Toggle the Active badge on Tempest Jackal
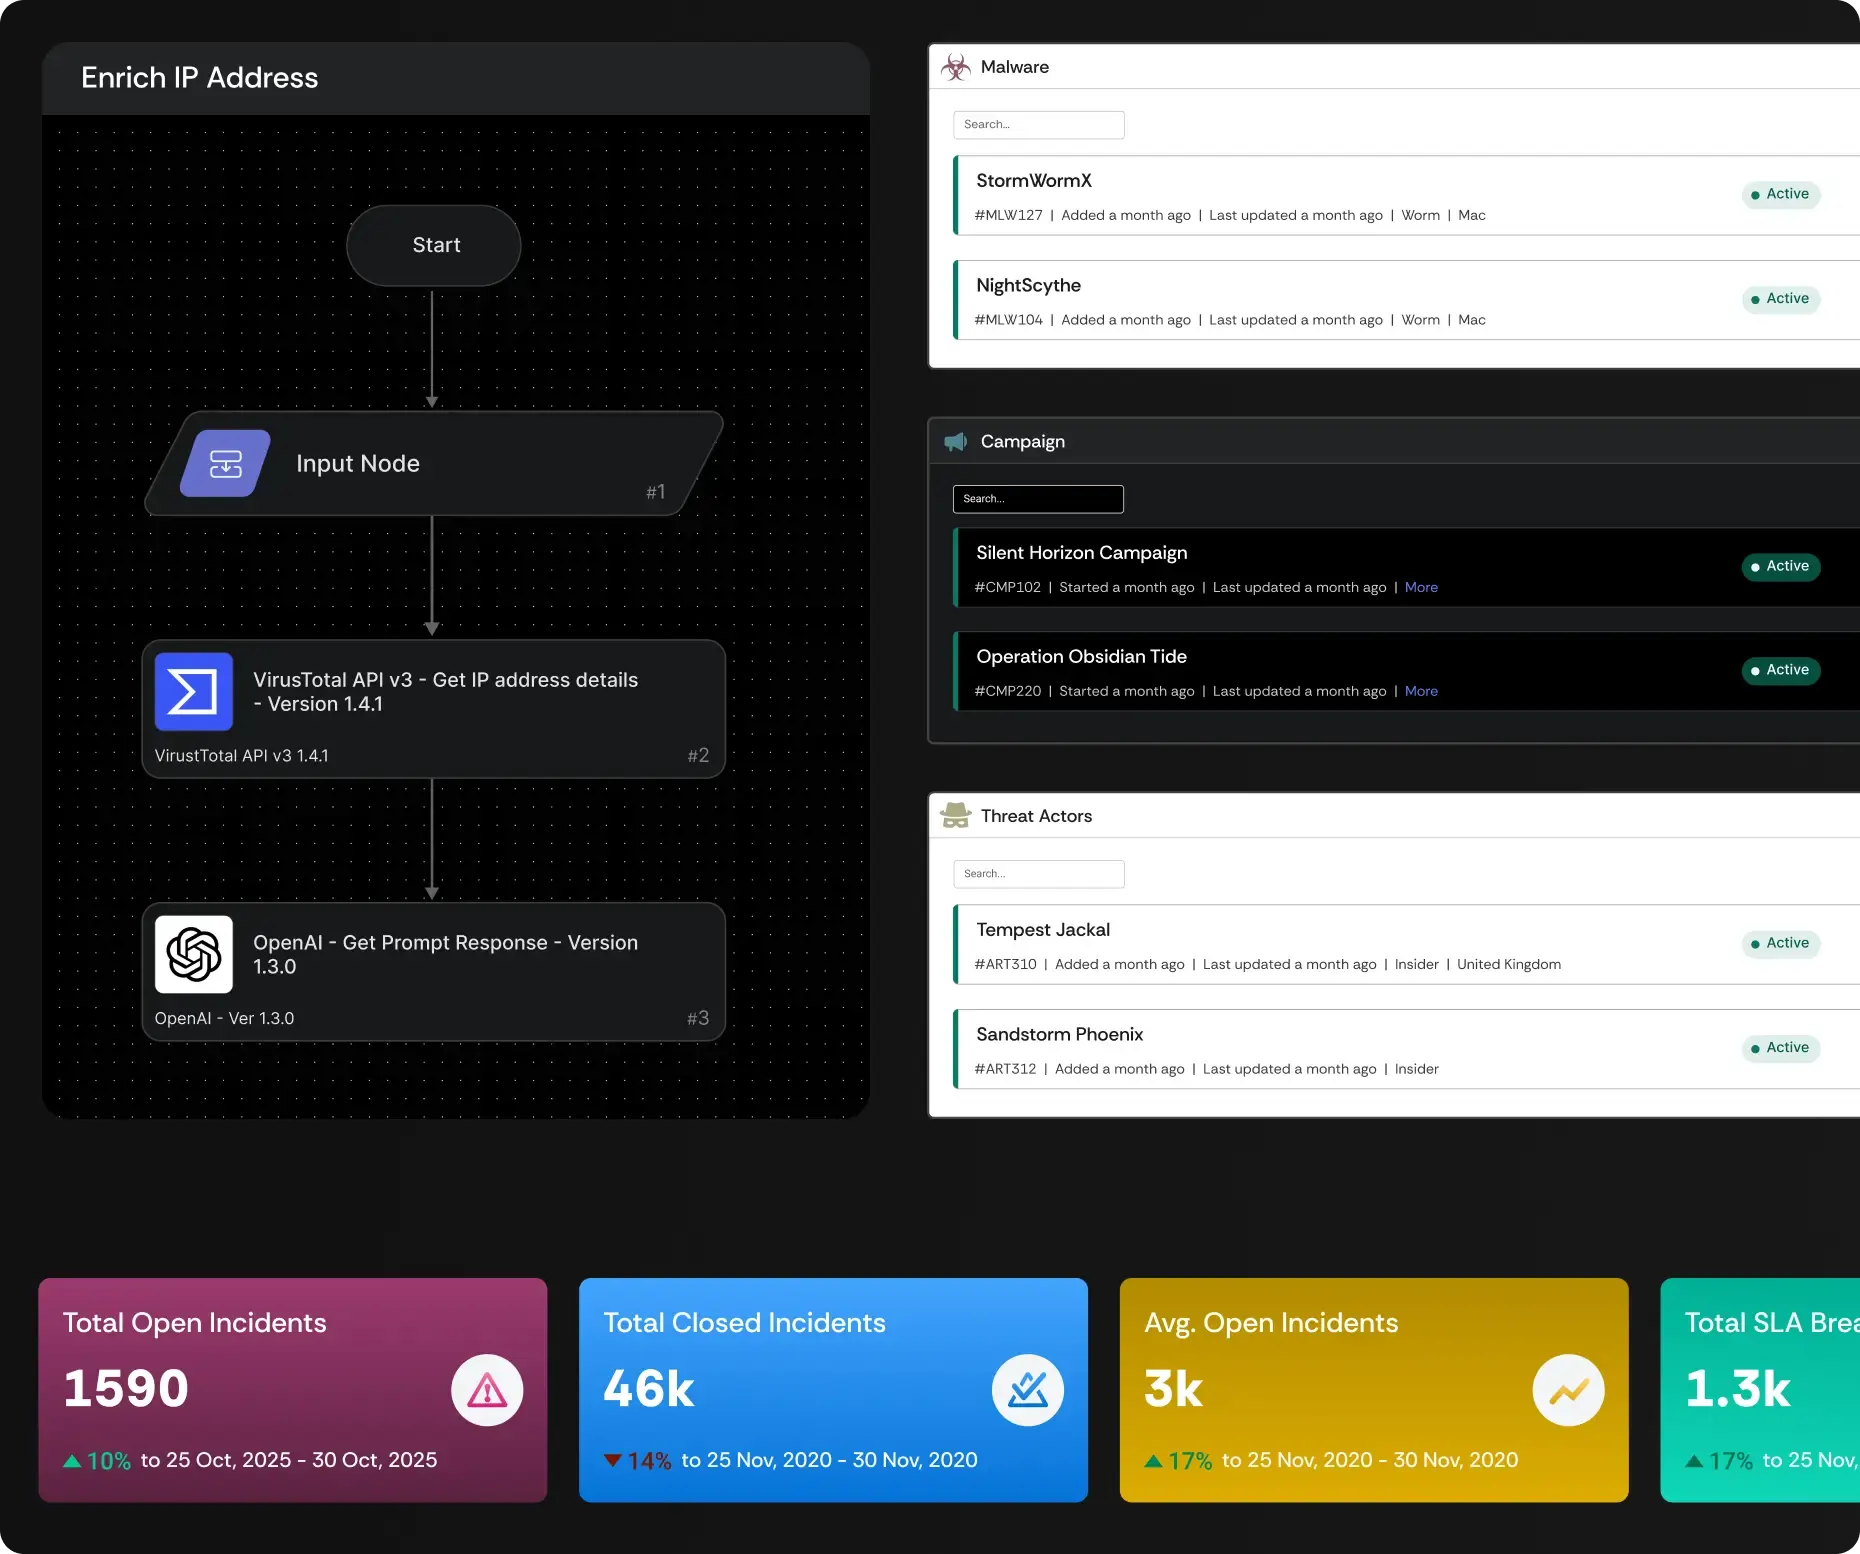The image size is (1860, 1554). 1780,943
